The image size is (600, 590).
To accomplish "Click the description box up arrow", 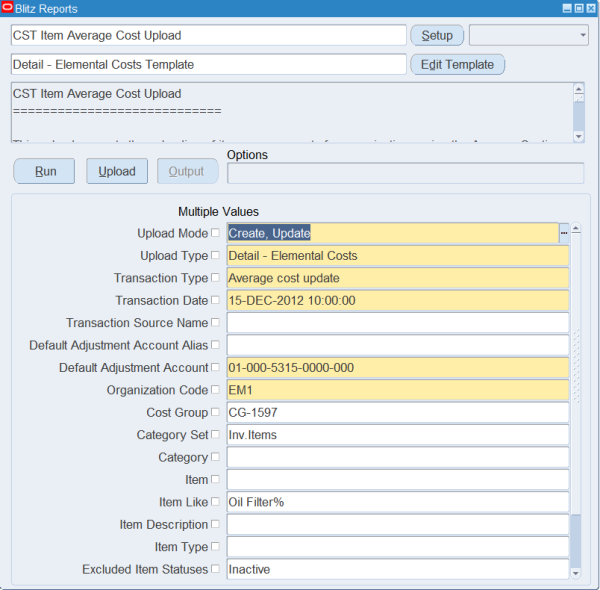I will click(579, 89).
